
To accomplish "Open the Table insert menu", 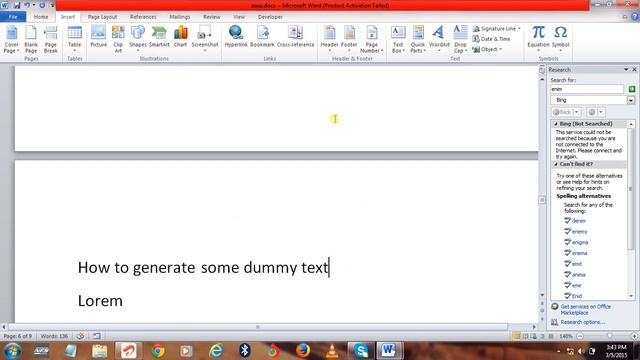I will click(x=75, y=39).
